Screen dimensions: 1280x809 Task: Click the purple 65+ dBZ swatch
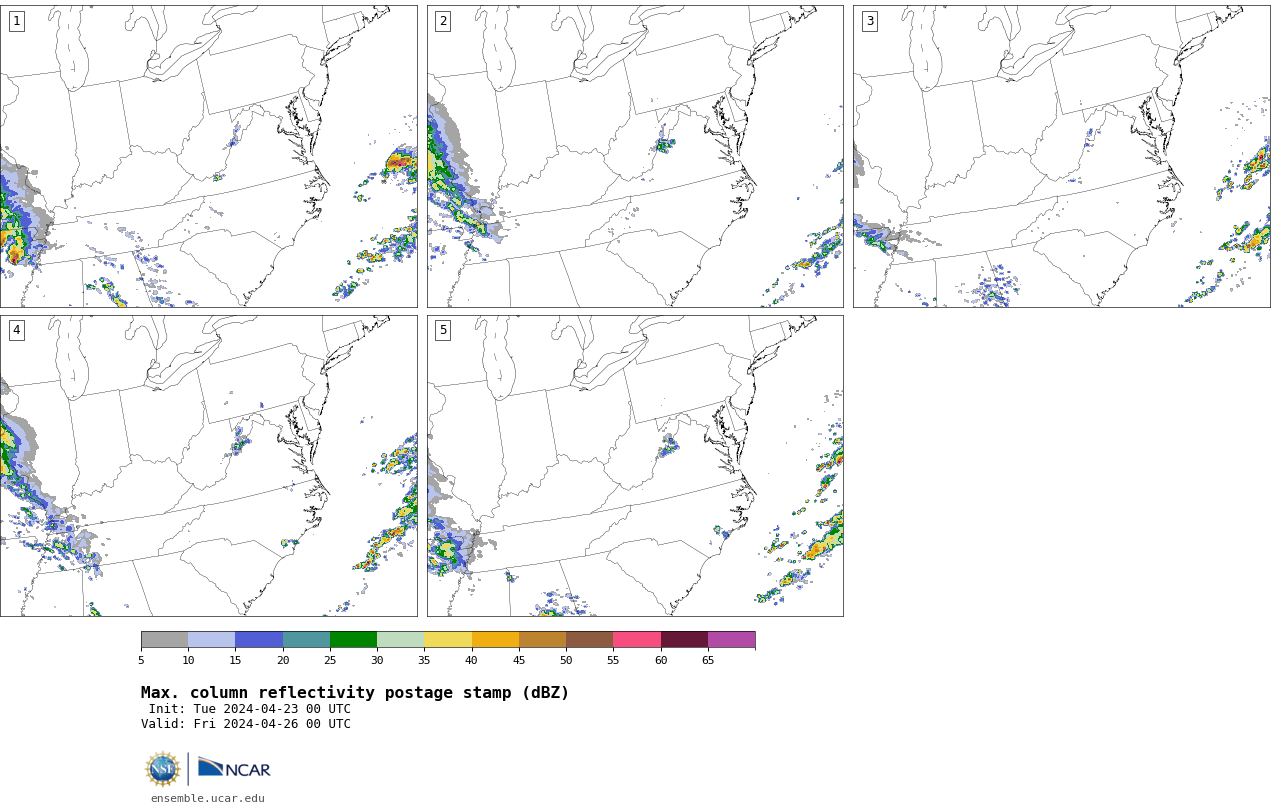pos(731,640)
